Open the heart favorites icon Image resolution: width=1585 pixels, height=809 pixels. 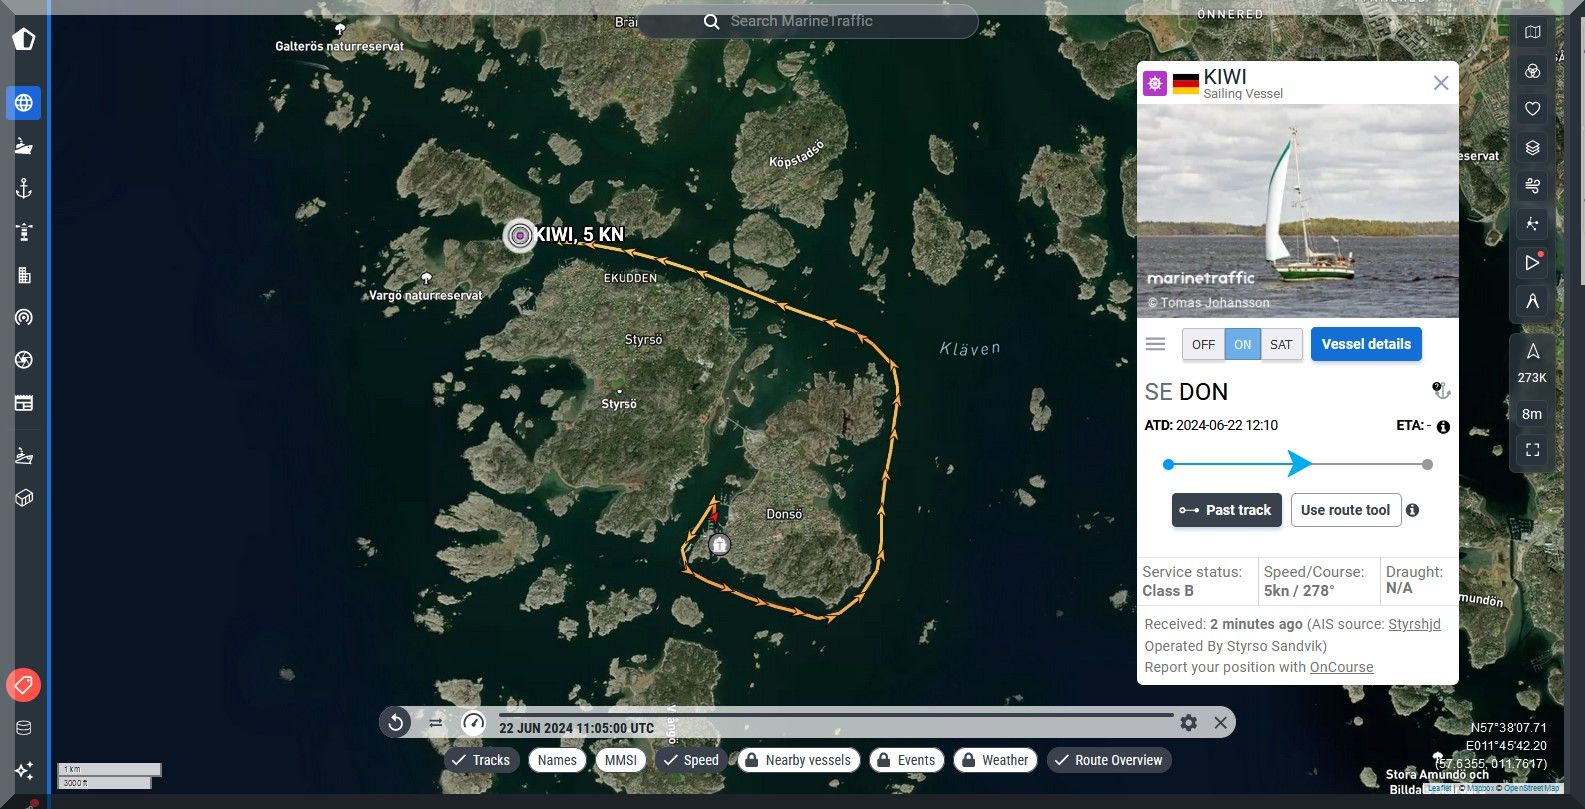coord(1532,109)
